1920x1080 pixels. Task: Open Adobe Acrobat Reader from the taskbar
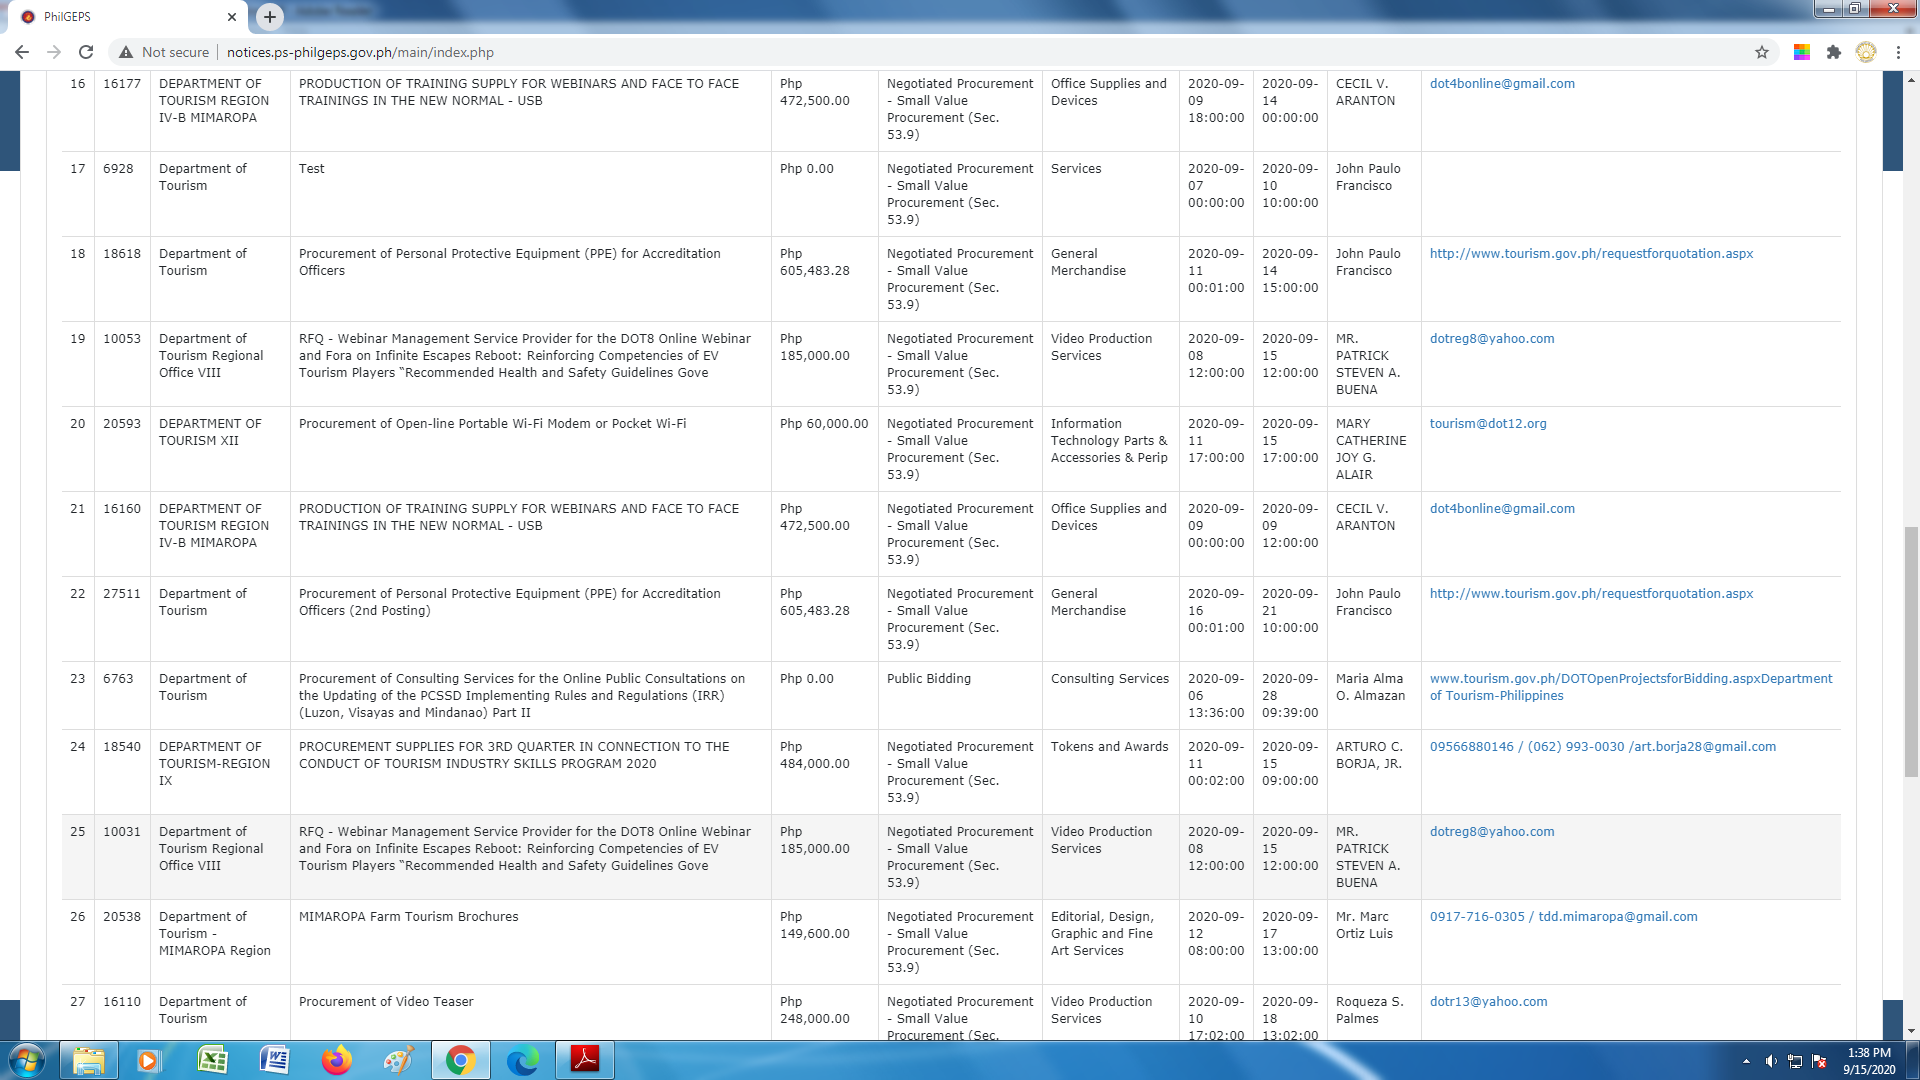pos(585,1060)
